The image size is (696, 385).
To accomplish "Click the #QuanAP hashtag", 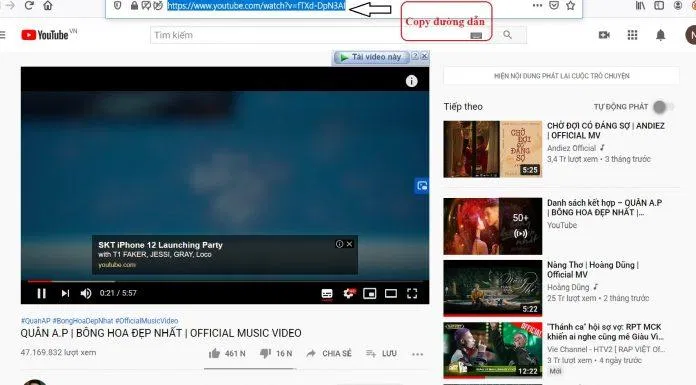I will (x=36, y=321).
